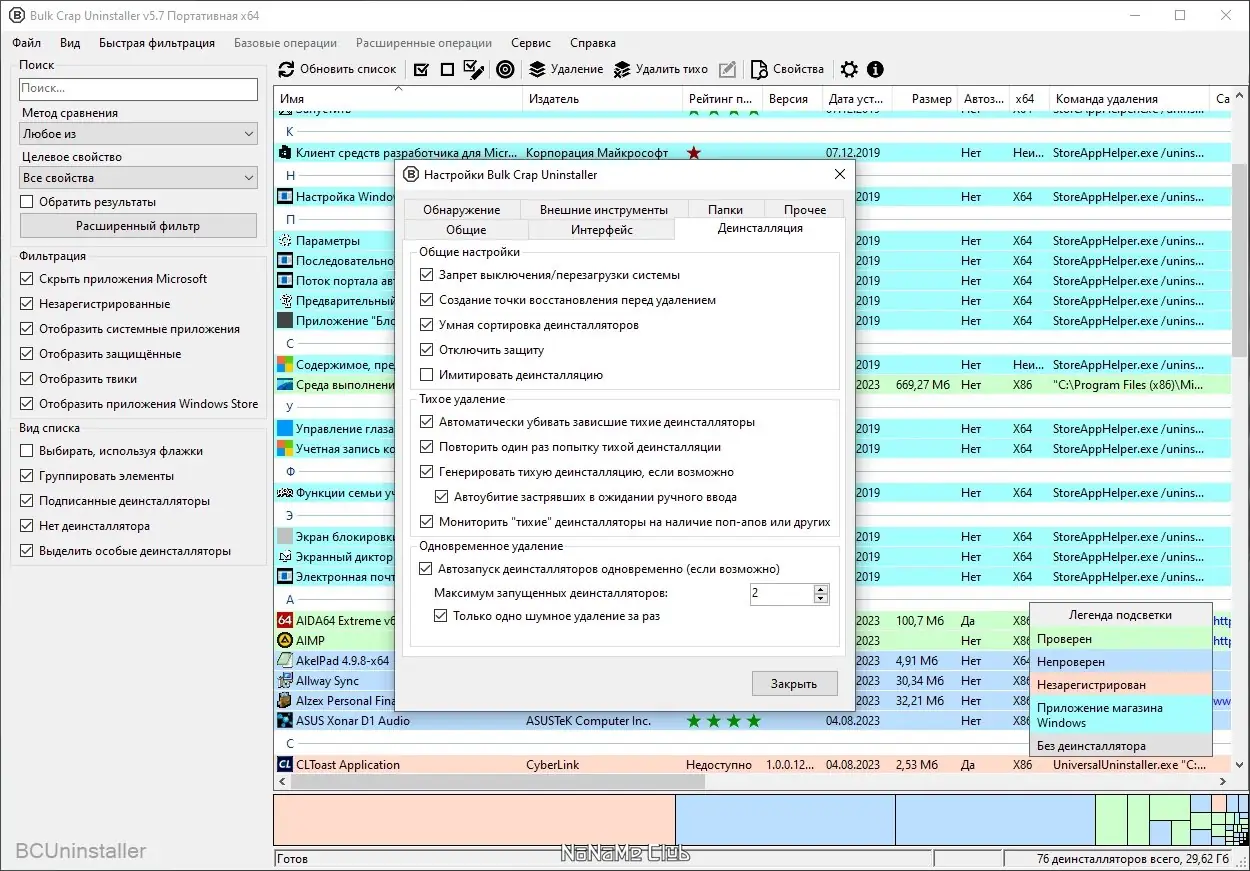Disable Скрыть приложения Microsoft filter
Viewport: 1250px width, 871px height.
[x=27, y=279]
